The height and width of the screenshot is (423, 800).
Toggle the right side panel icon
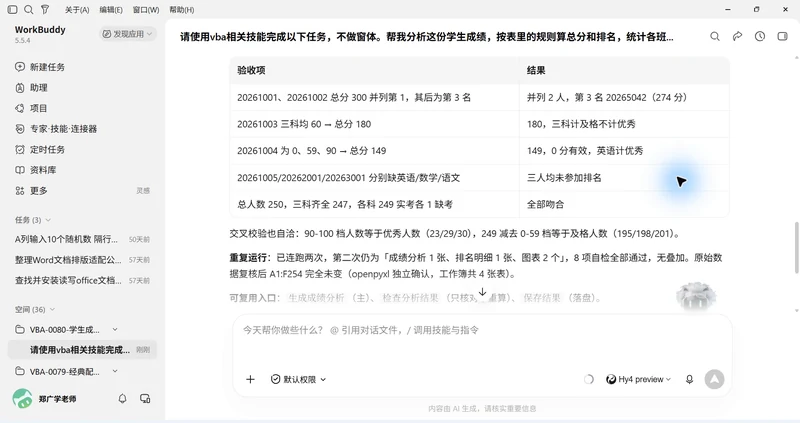click(x=782, y=36)
